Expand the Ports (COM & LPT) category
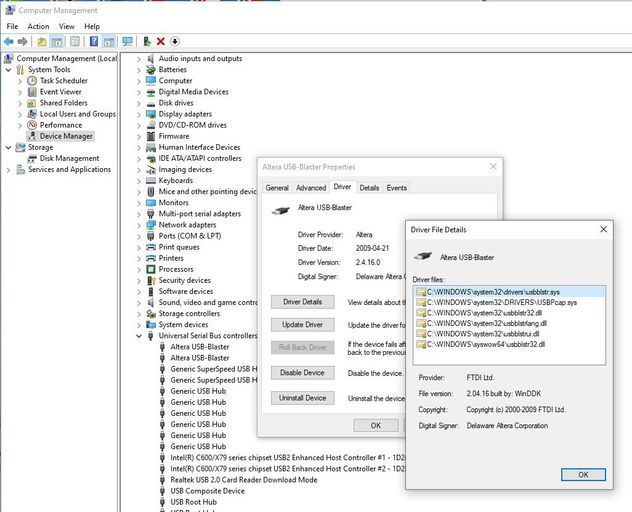Screen dimensions: 632x512 (139, 236)
